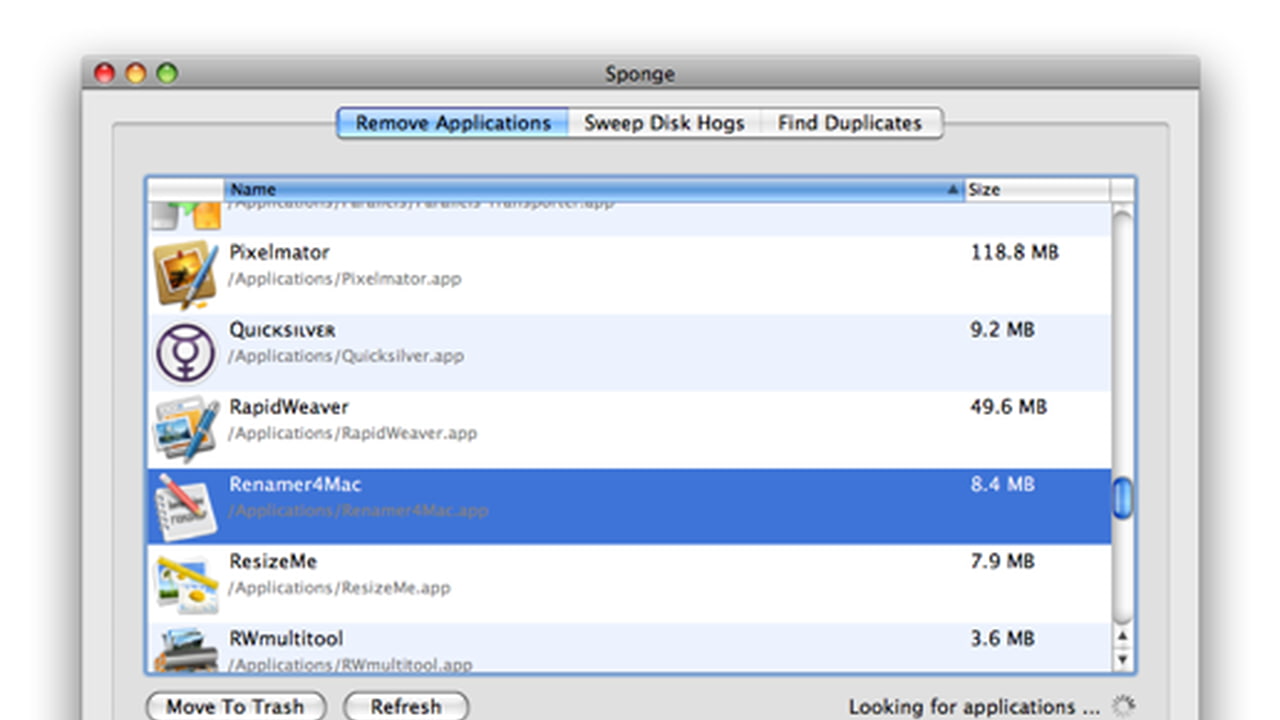This screenshot has width=1280, height=720.
Task: Click the 118.8 MB size value
Action: pos(1015,252)
